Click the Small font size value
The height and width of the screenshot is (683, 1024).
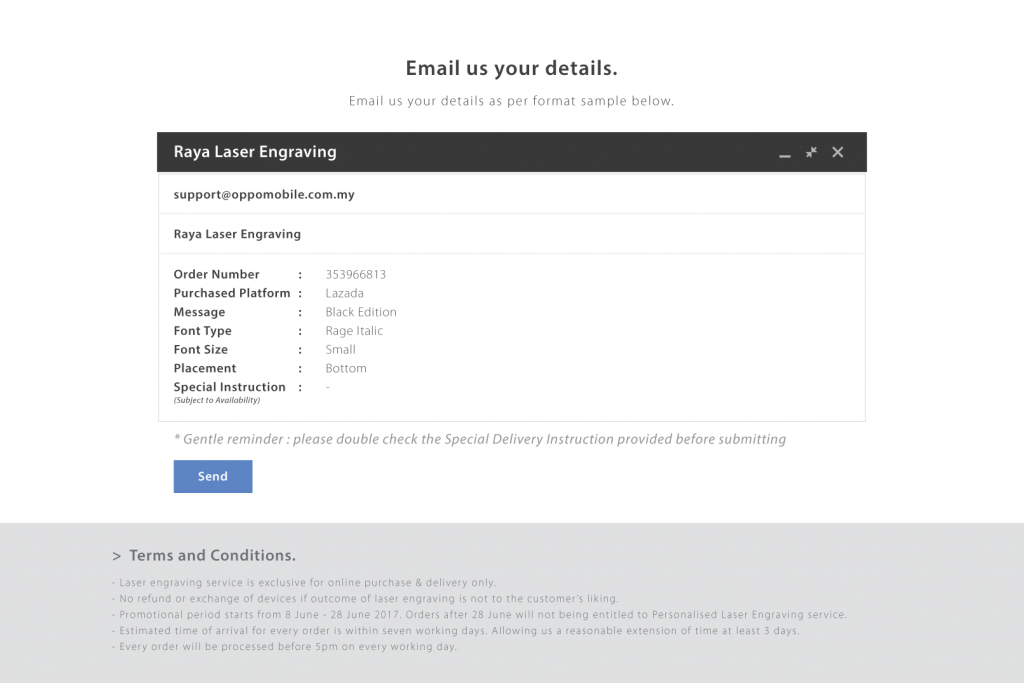coord(340,349)
